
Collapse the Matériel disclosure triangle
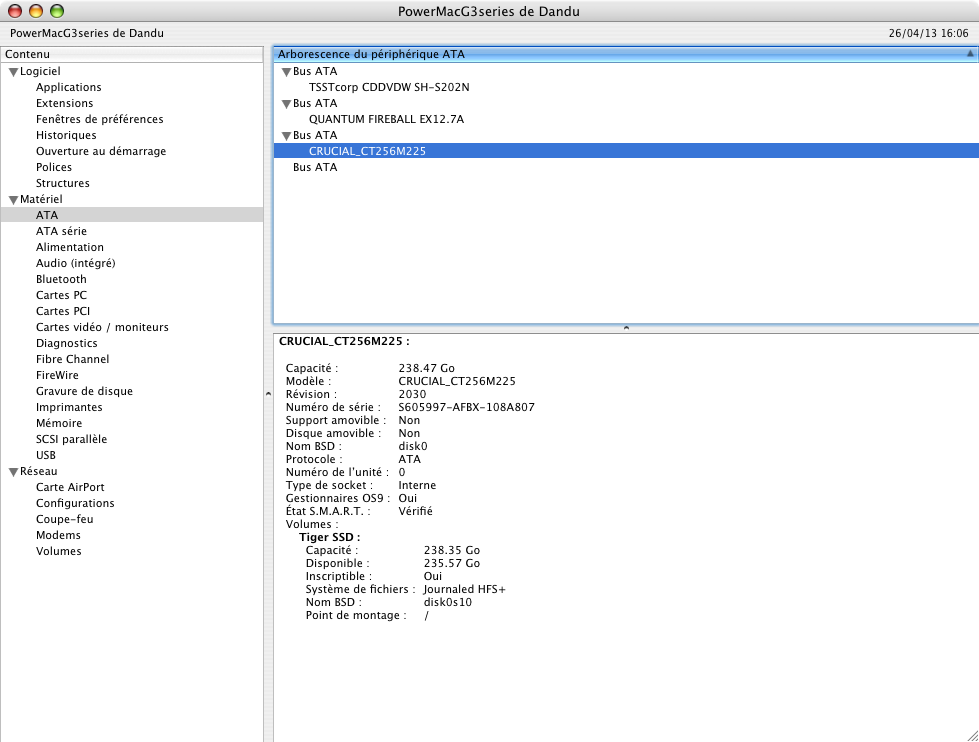[x=13, y=200]
